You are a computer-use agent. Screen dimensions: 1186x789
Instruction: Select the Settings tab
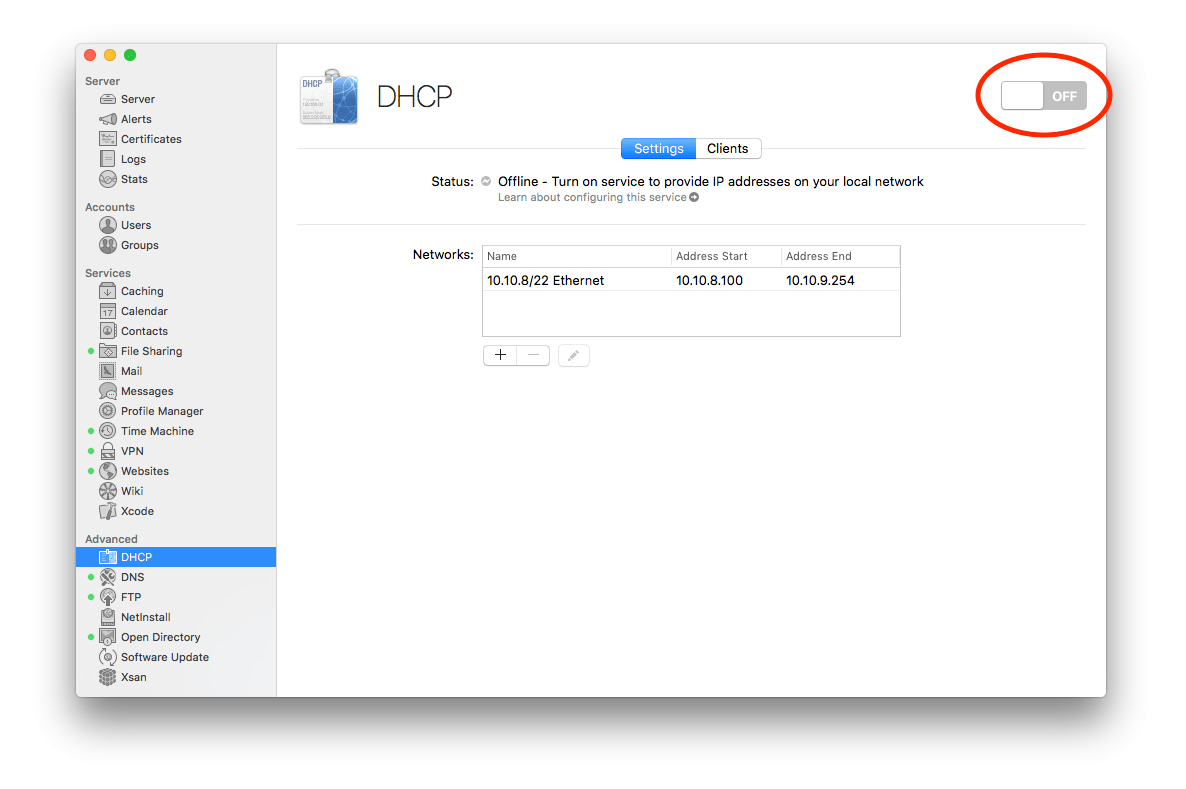659,148
